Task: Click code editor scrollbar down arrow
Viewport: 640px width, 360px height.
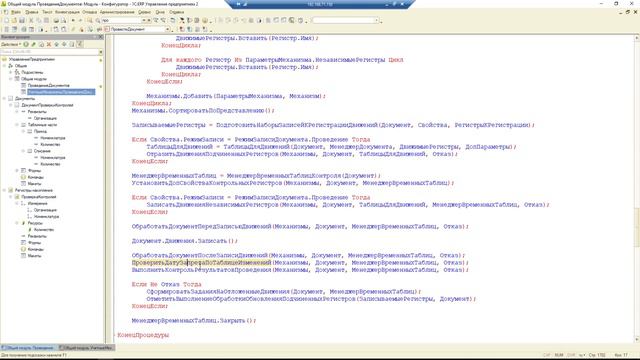Action: click(636, 340)
